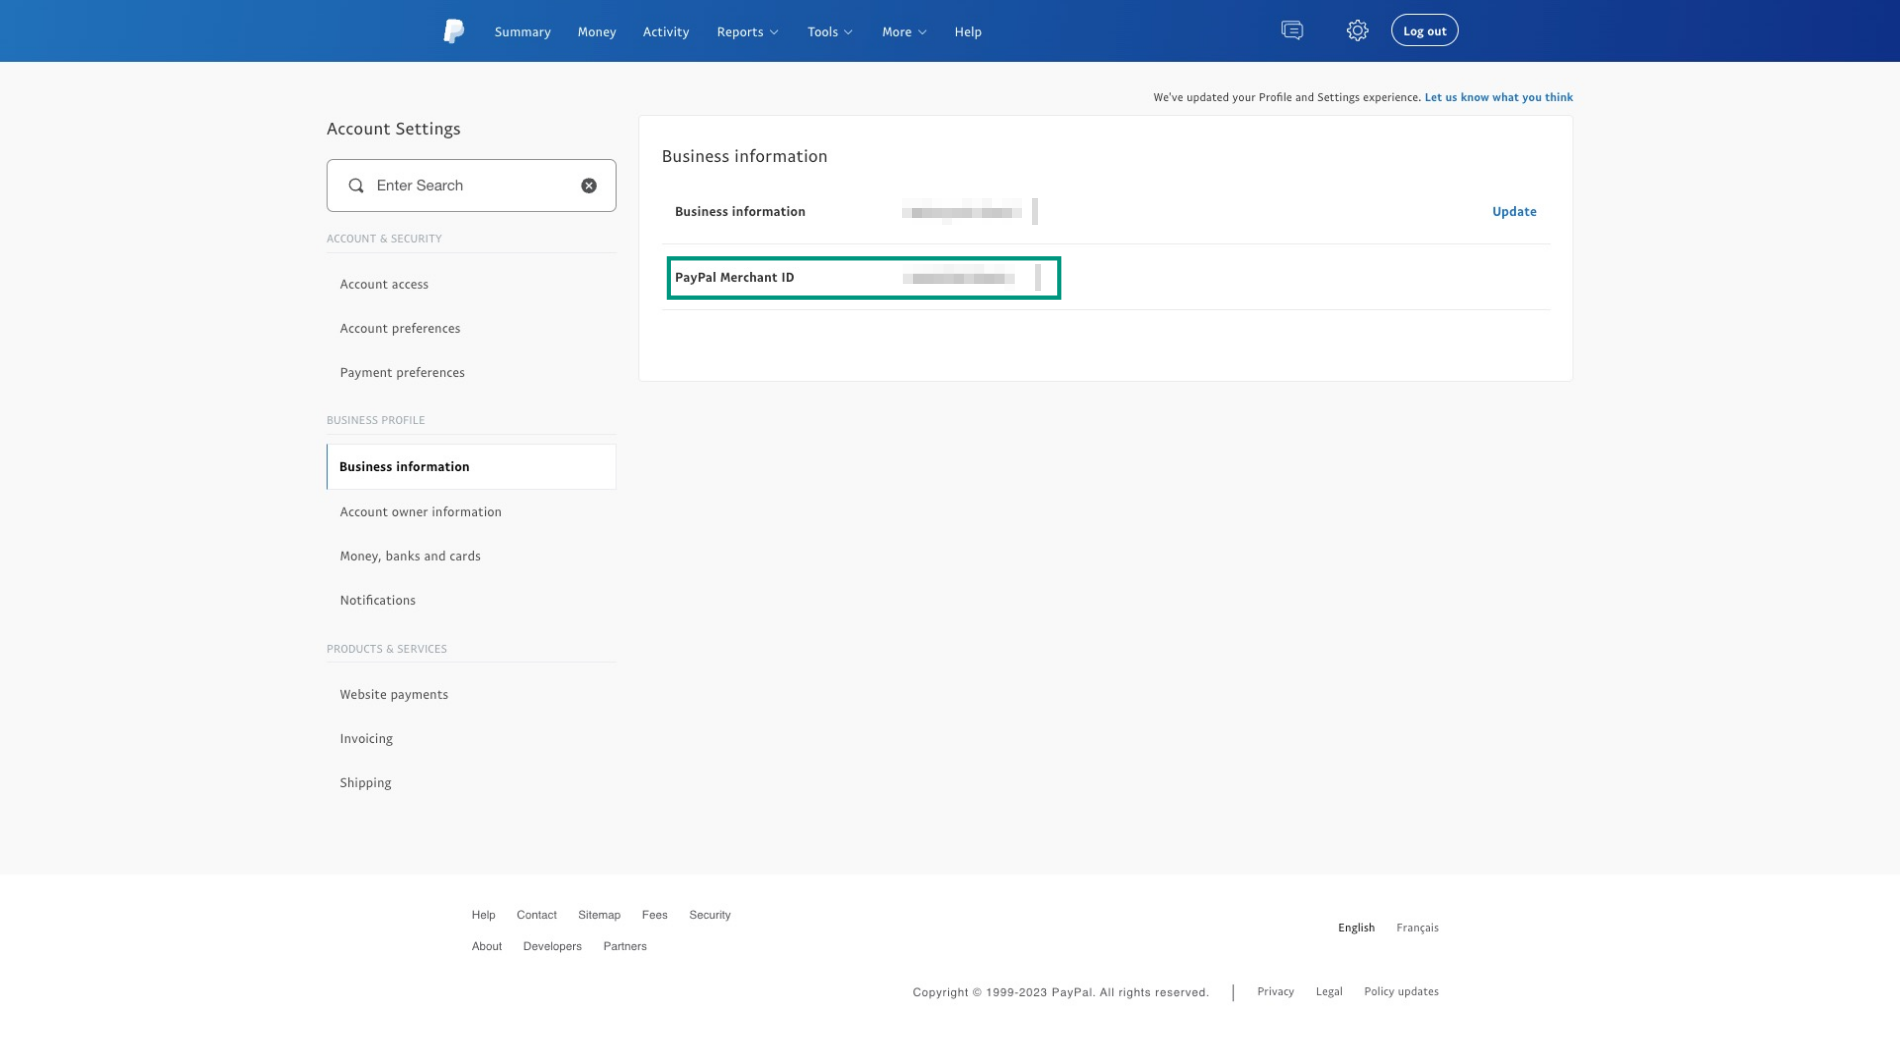Image resolution: width=1900 pixels, height=1060 pixels.
Task: Switch language to Français
Action: click(1417, 928)
